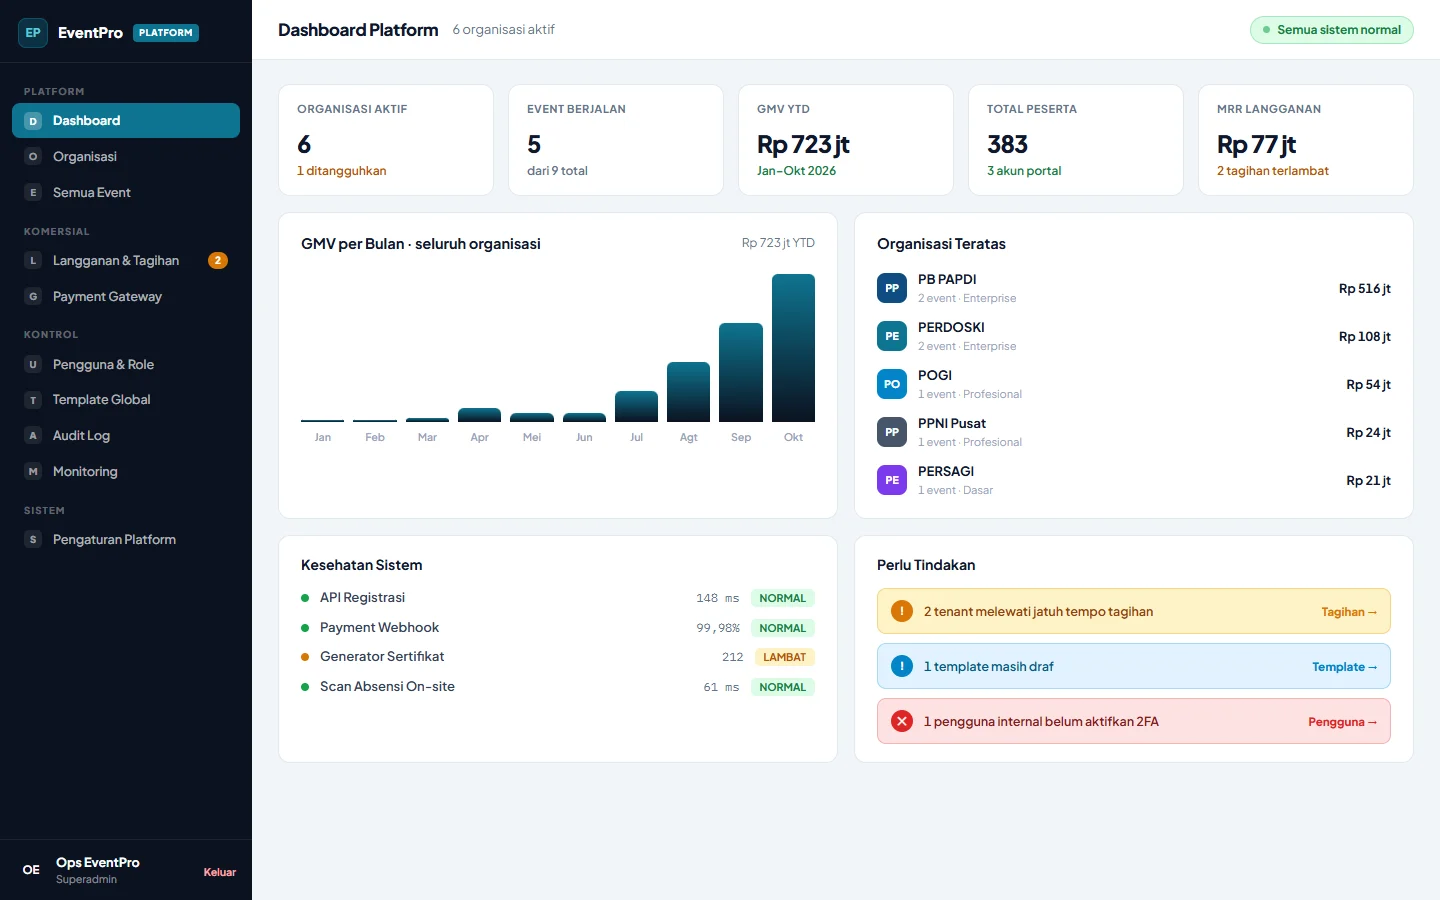Open the Audit Log page

click(x=126, y=436)
